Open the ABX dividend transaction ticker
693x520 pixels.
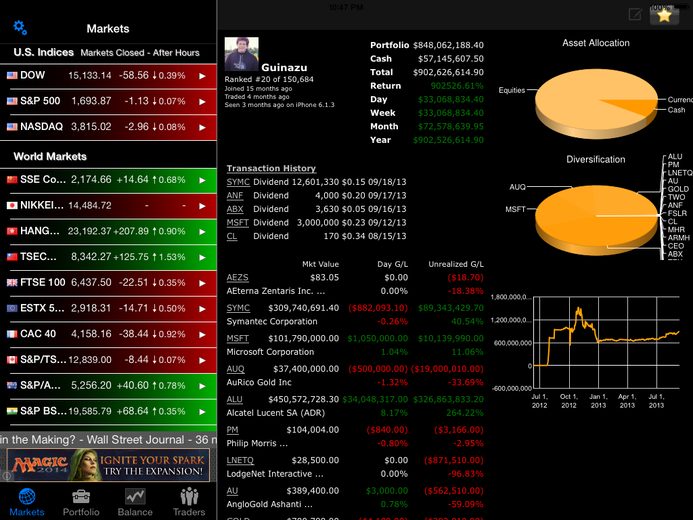pos(235,209)
